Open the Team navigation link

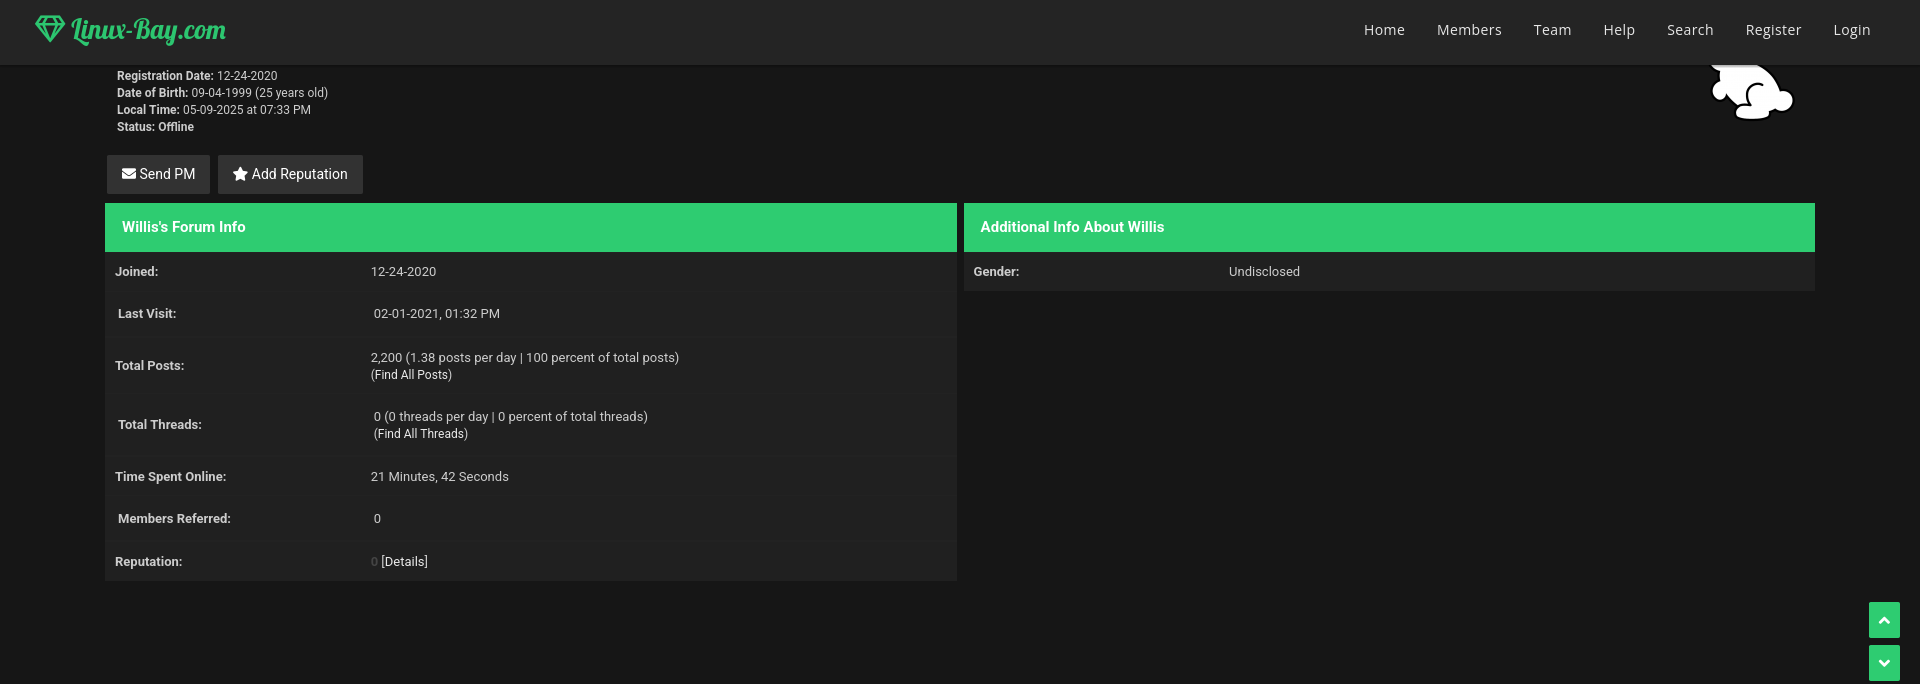pyautogui.click(x=1552, y=30)
